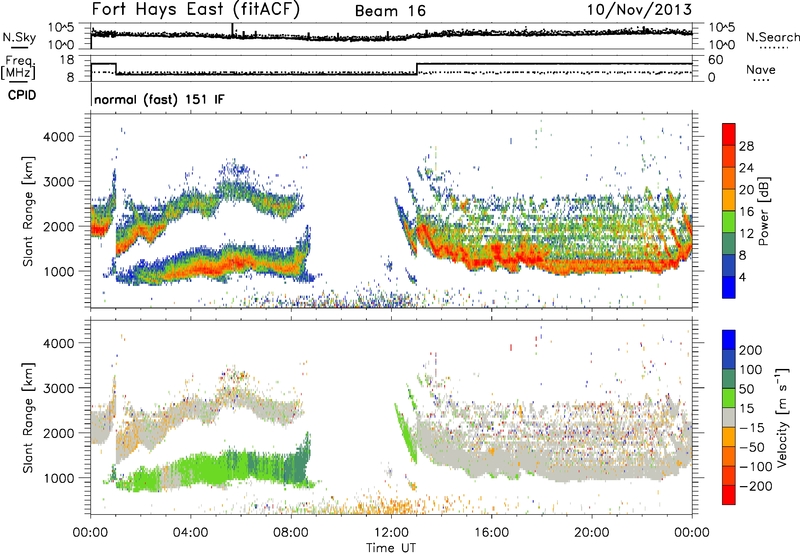Select the 'N.Search' legend label
The height and width of the screenshot is (554, 800).
(x=772, y=37)
